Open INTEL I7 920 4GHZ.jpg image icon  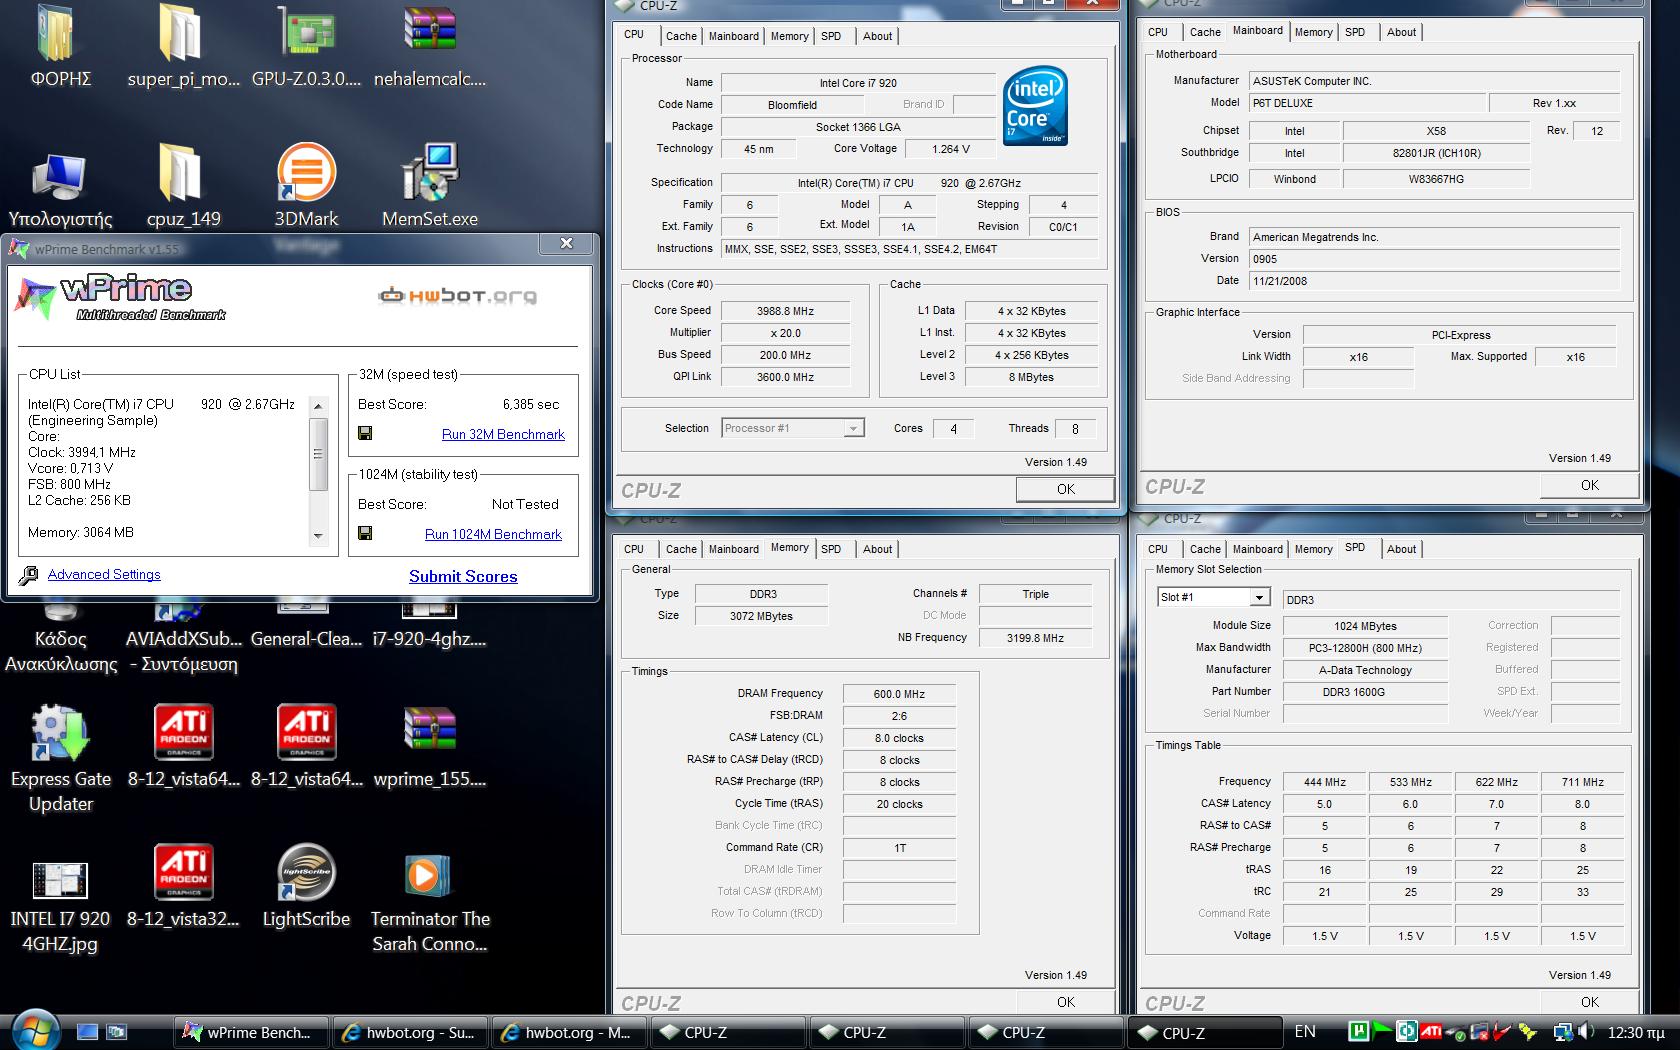pyautogui.click(x=60, y=880)
